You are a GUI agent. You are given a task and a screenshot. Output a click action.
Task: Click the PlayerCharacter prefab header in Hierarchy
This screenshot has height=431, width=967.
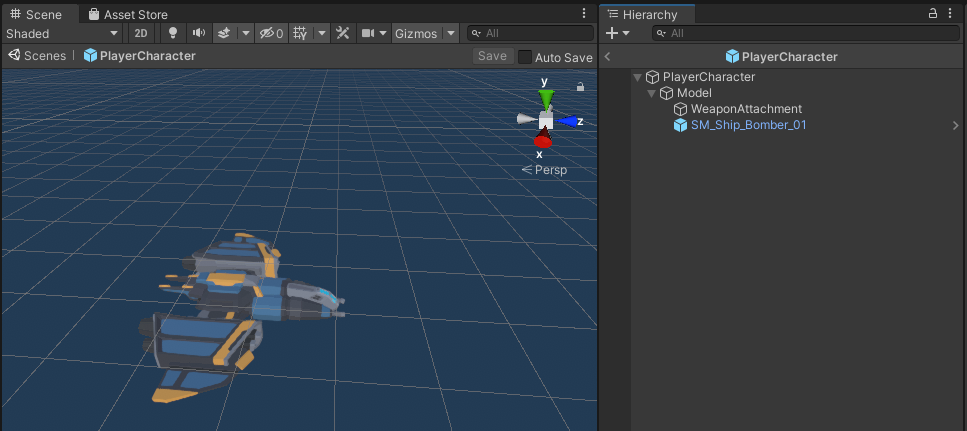pyautogui.click(x=782, y=57)
